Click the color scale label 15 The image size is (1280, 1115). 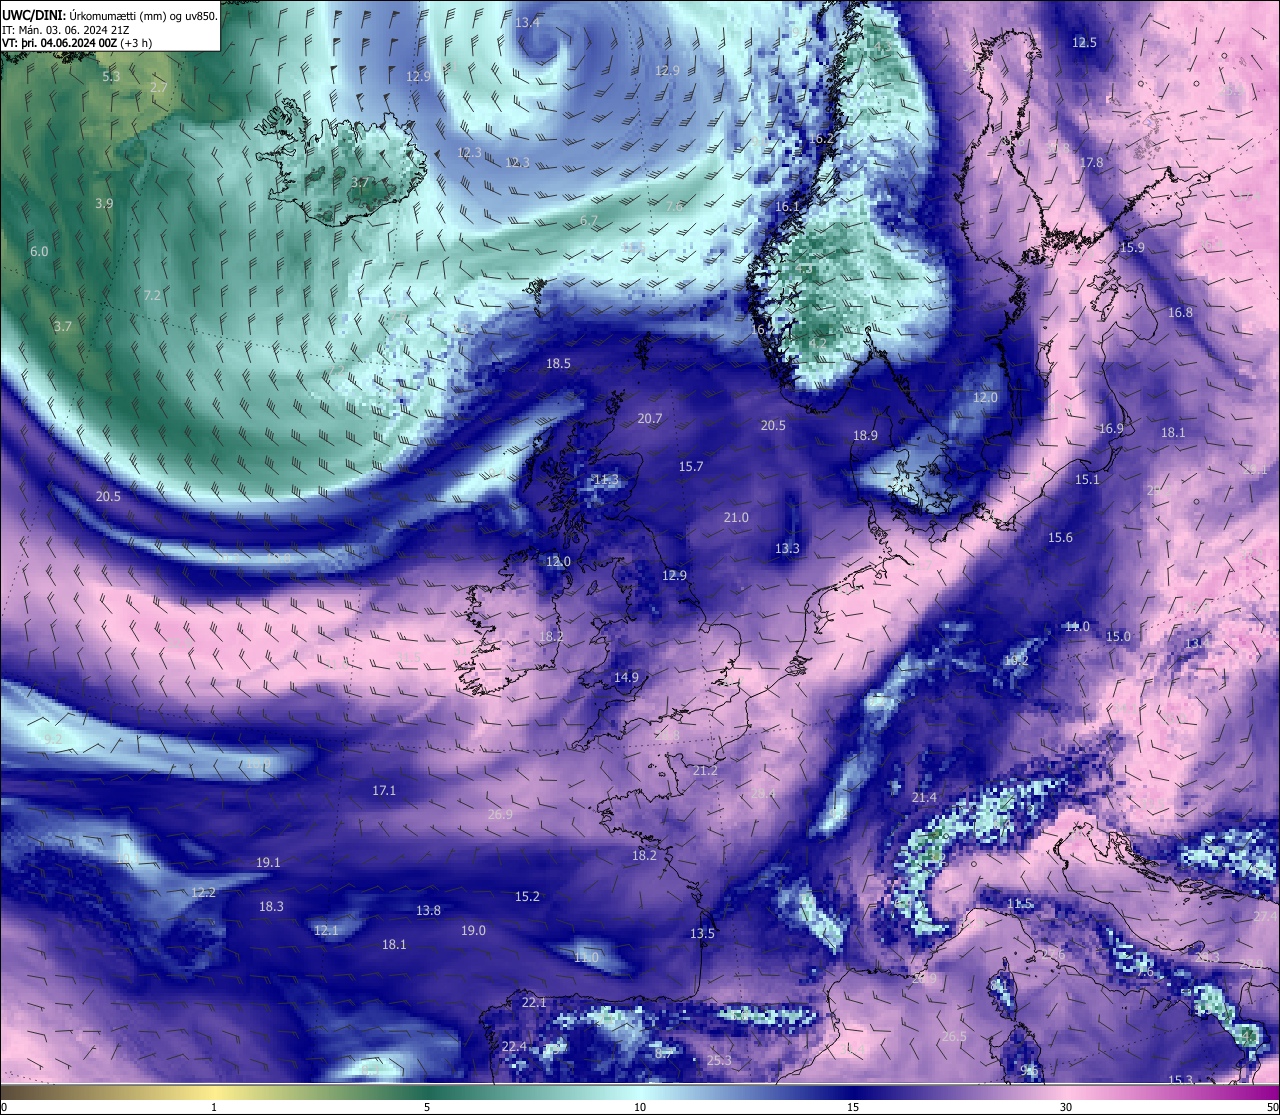click(x=853, y=1107)
